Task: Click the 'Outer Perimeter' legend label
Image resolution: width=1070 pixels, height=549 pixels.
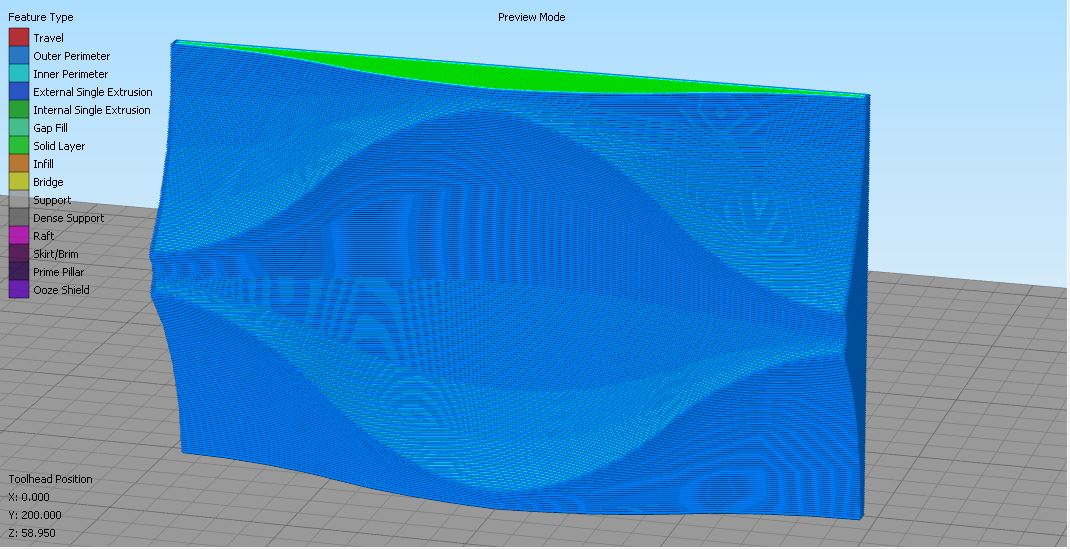Action: coord(72,56)
